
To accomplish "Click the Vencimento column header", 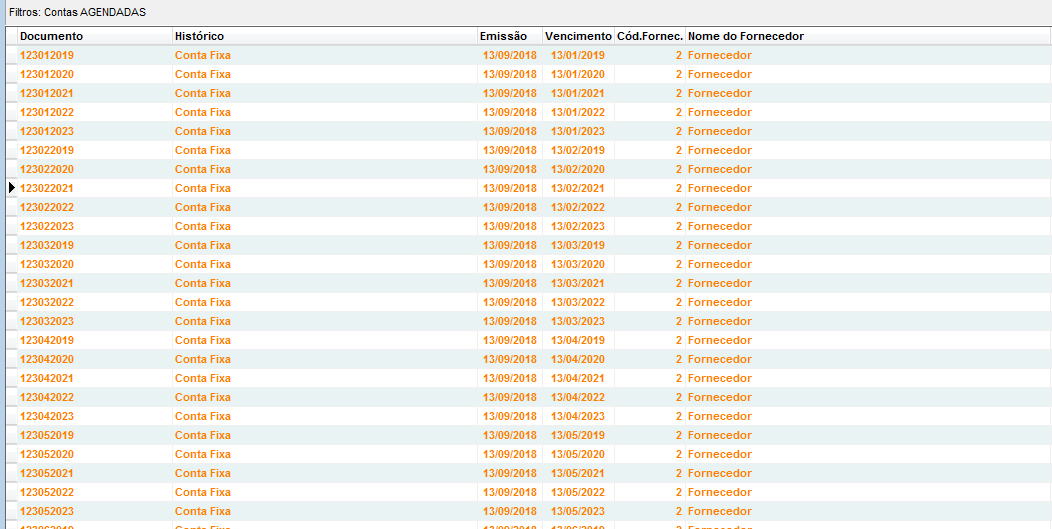I will point(578,36).
